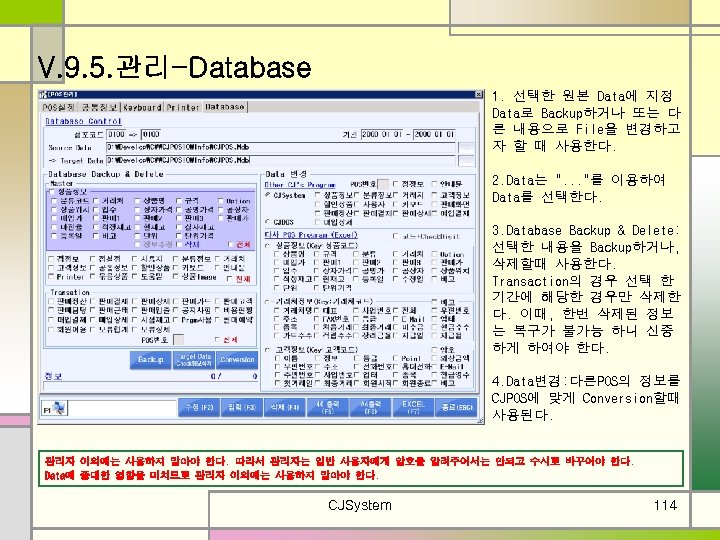Select the CJDOS radio button
Viewport: 720px width, 540px height.
pyautogui.click(x=268, y=222)
